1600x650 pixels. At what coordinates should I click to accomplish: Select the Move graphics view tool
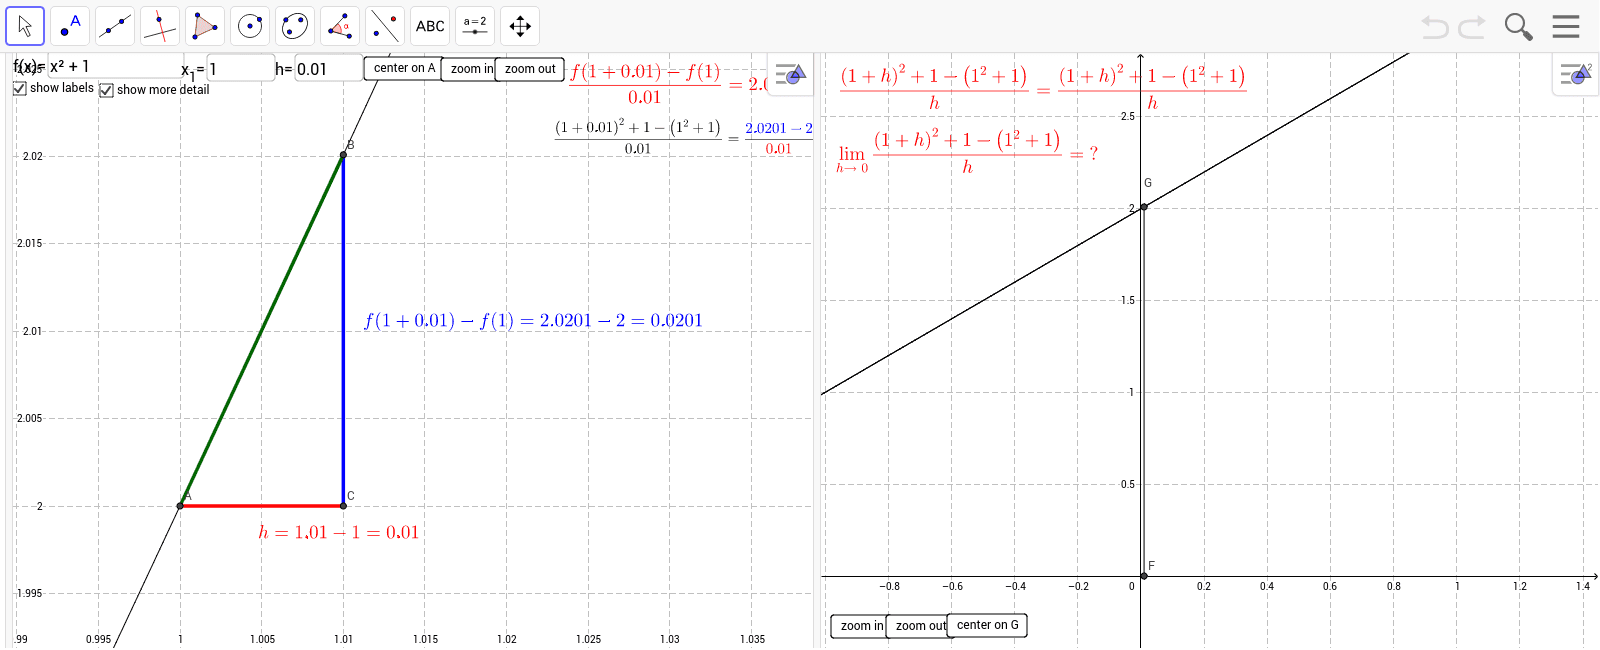click(x=520, y=26)
